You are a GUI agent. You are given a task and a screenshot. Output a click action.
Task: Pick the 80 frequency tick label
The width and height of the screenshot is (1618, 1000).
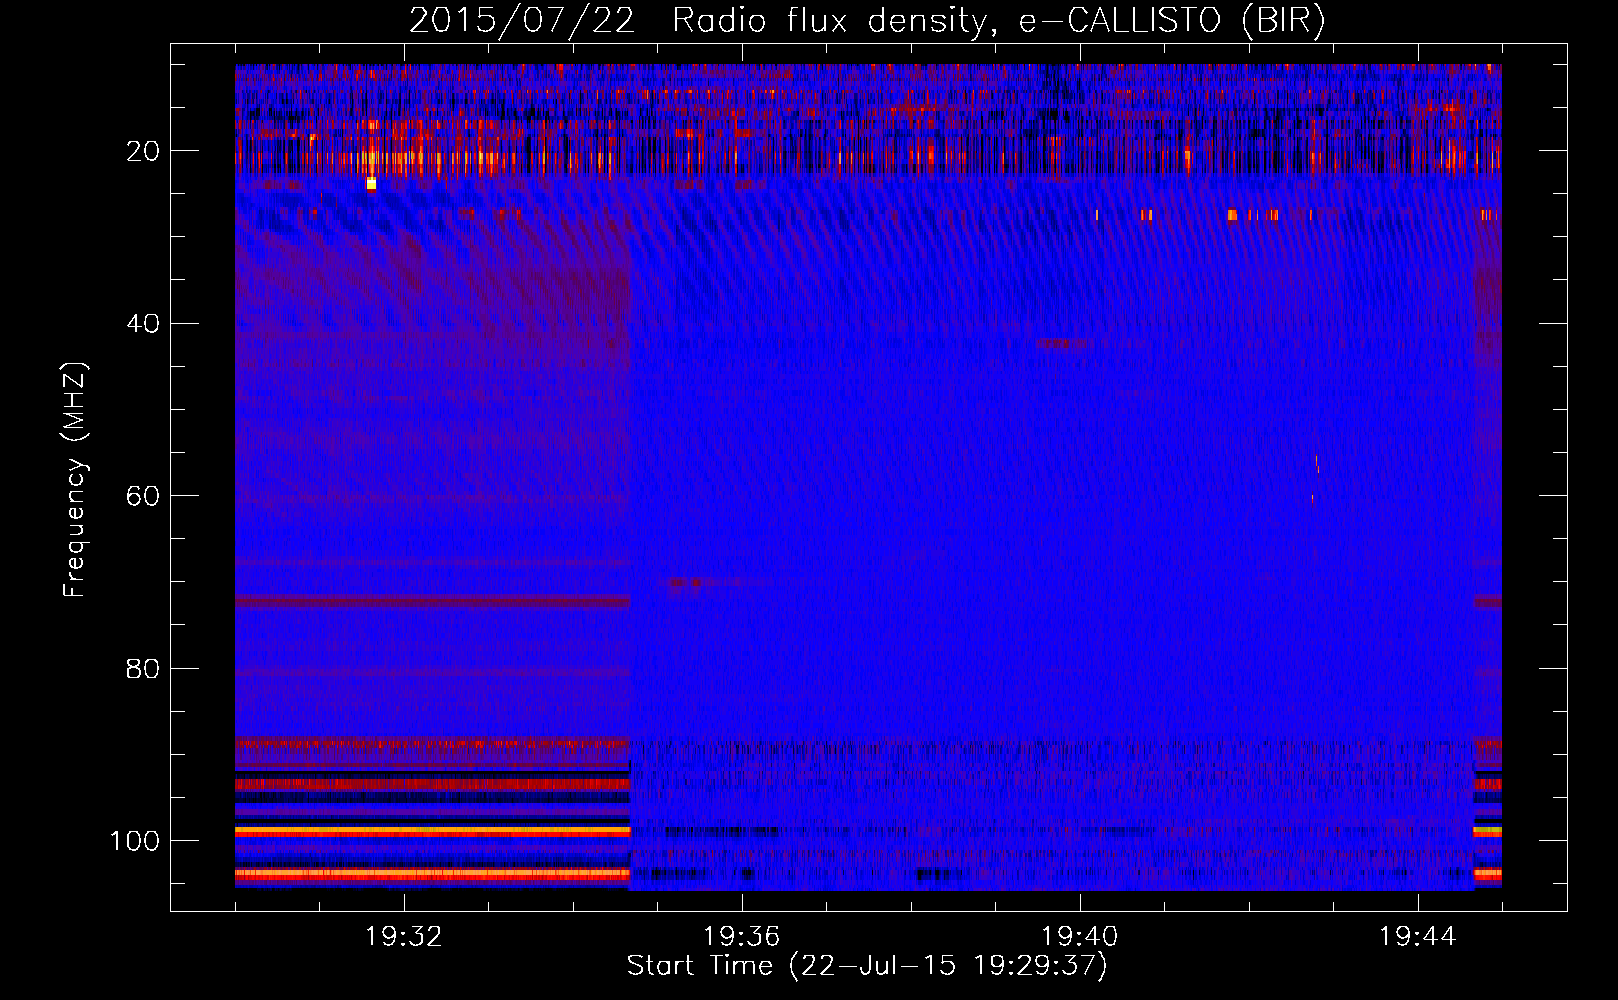click(x=143, y=669)
